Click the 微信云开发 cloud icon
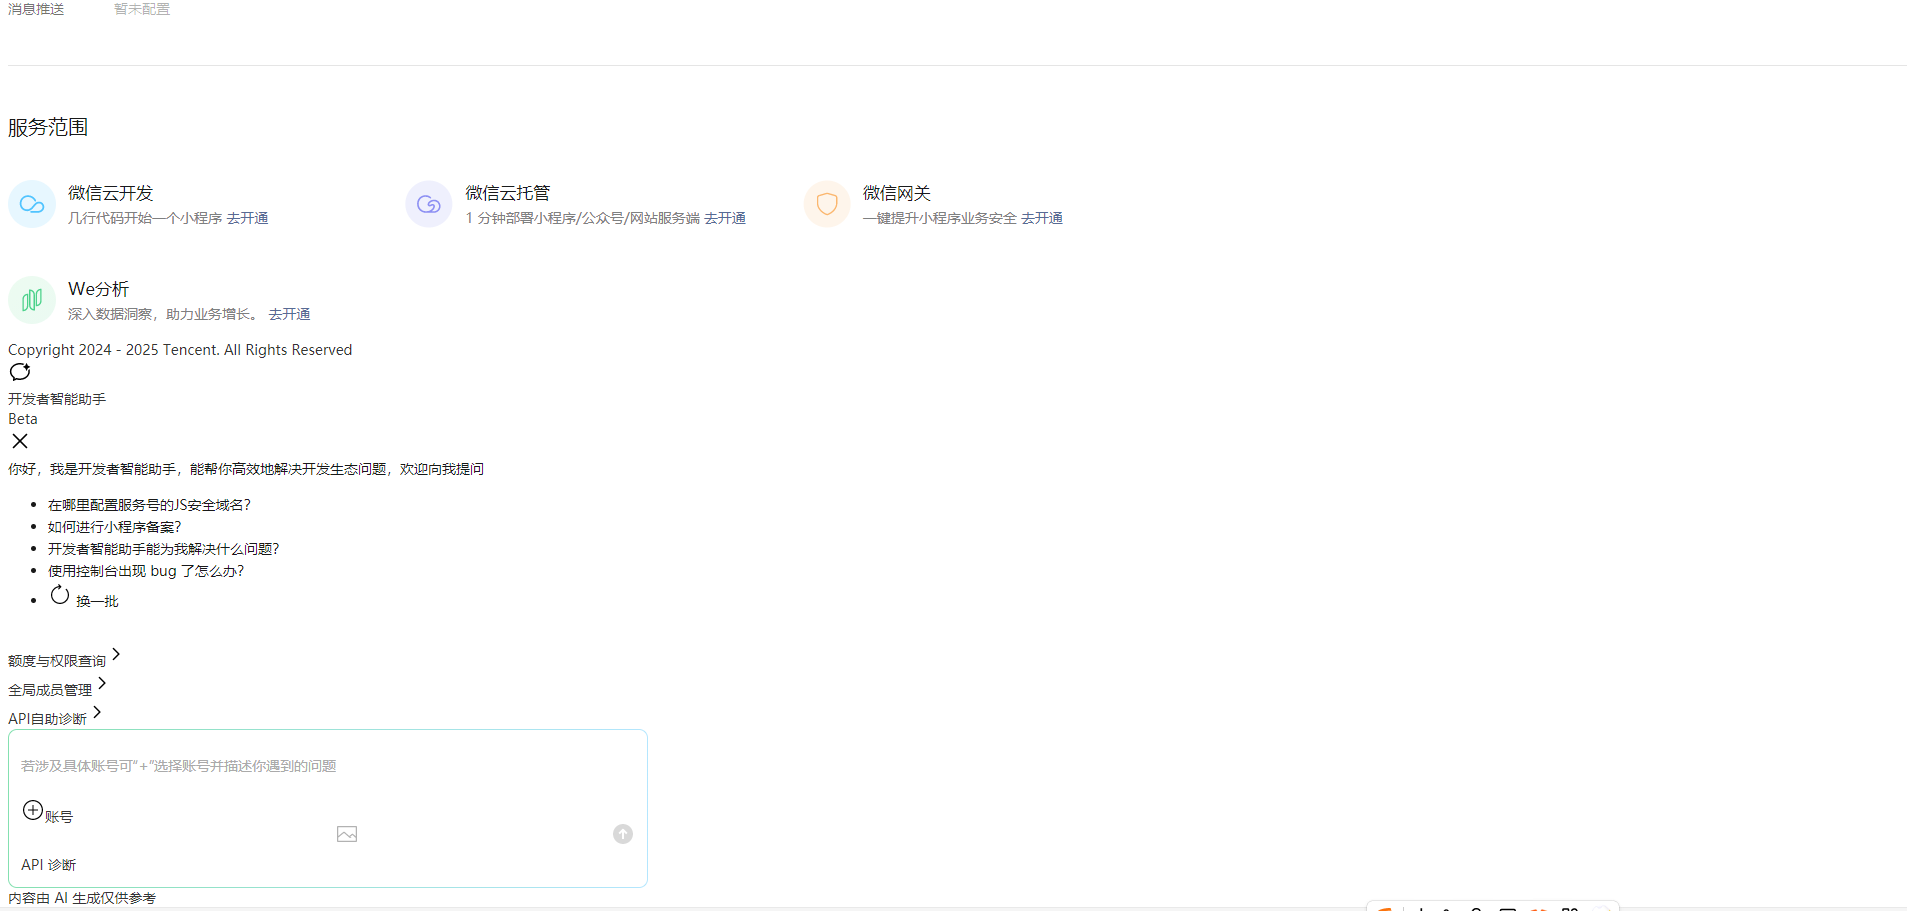 pyautogui.click(x=32, y=204)
